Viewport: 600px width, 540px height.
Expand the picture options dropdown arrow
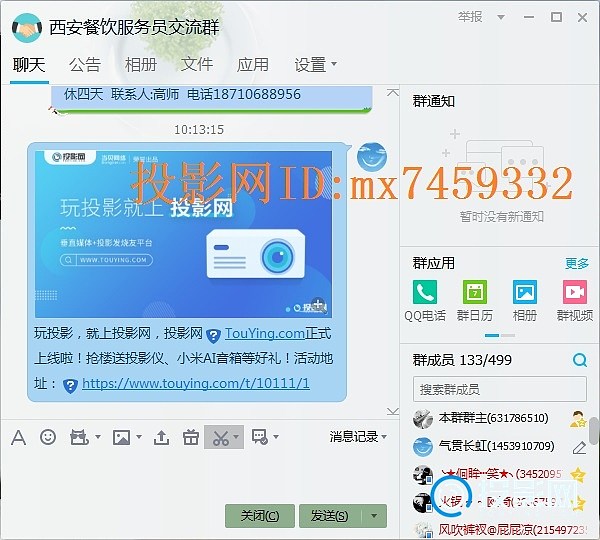pos(139,437)
